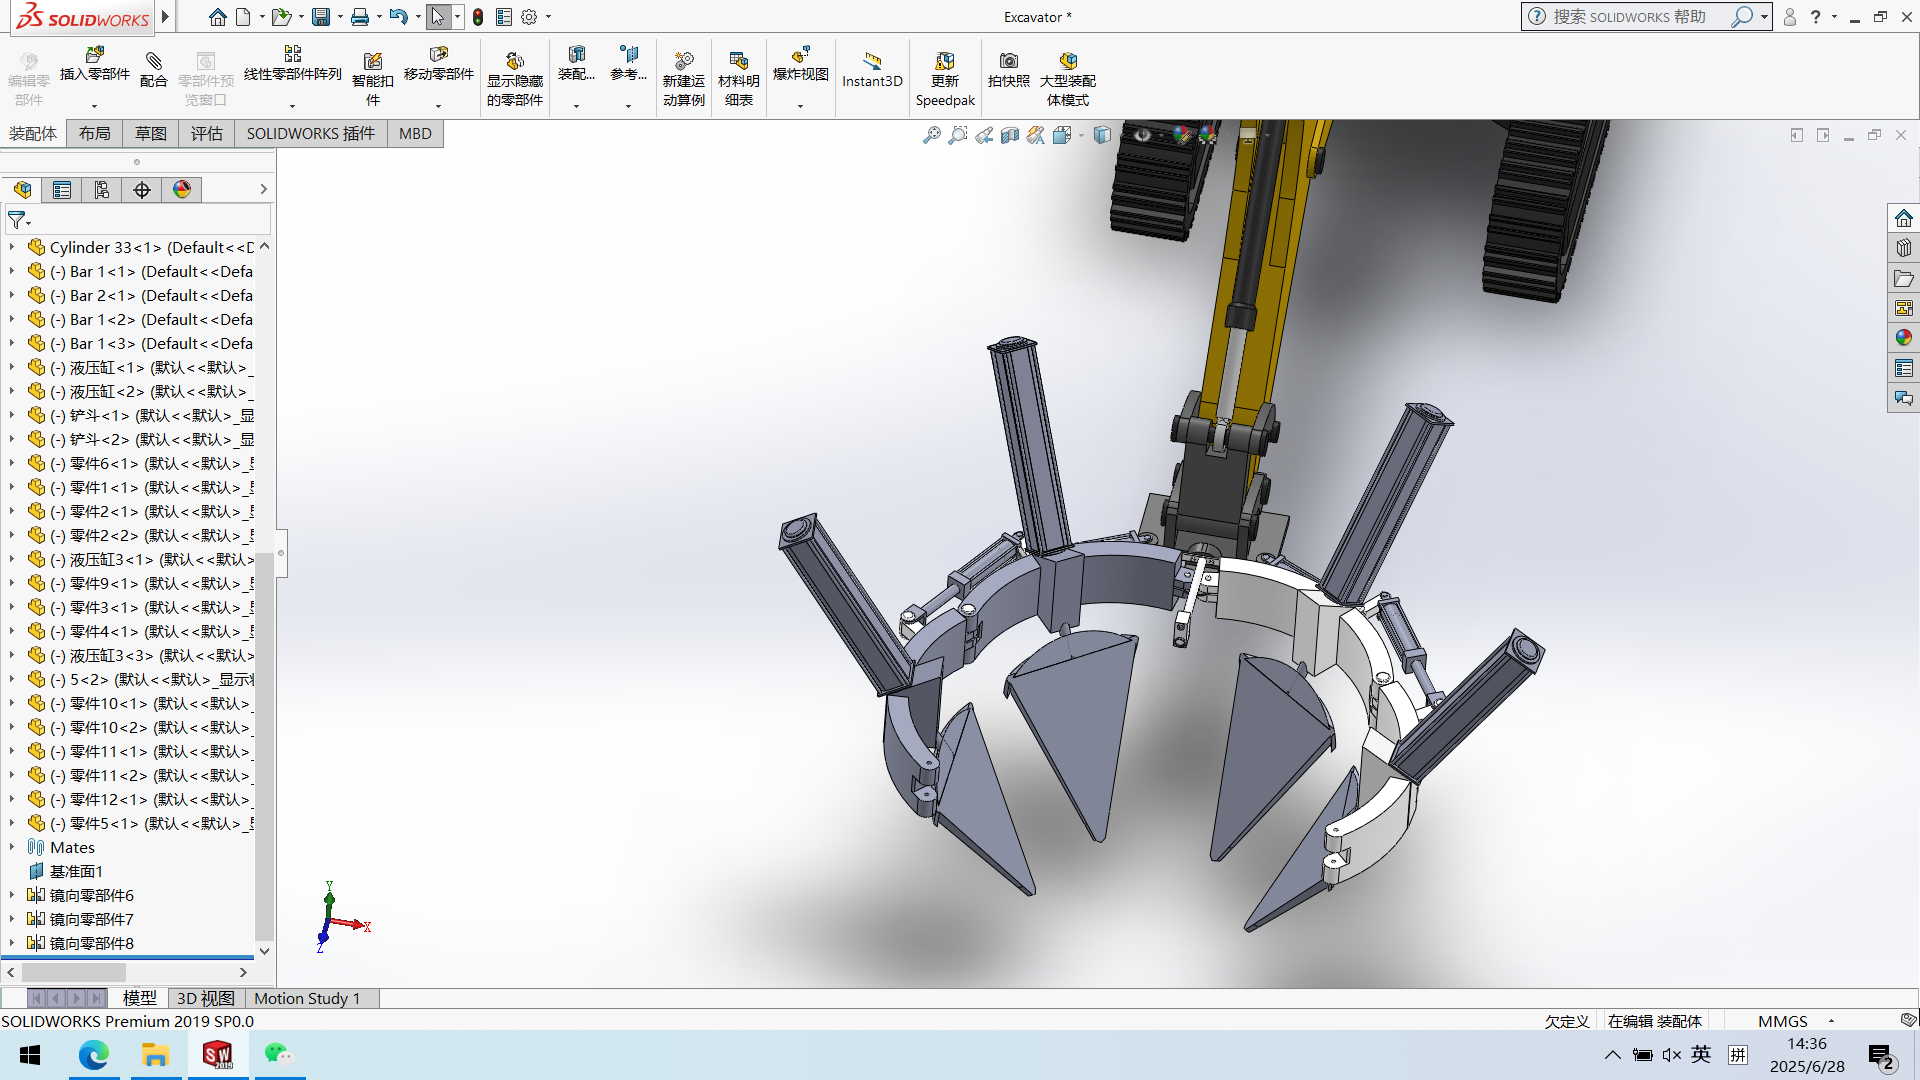The image size is (1920, 1080).
Task: Click the Mate (配合) tool
Action: click(153, 70)
